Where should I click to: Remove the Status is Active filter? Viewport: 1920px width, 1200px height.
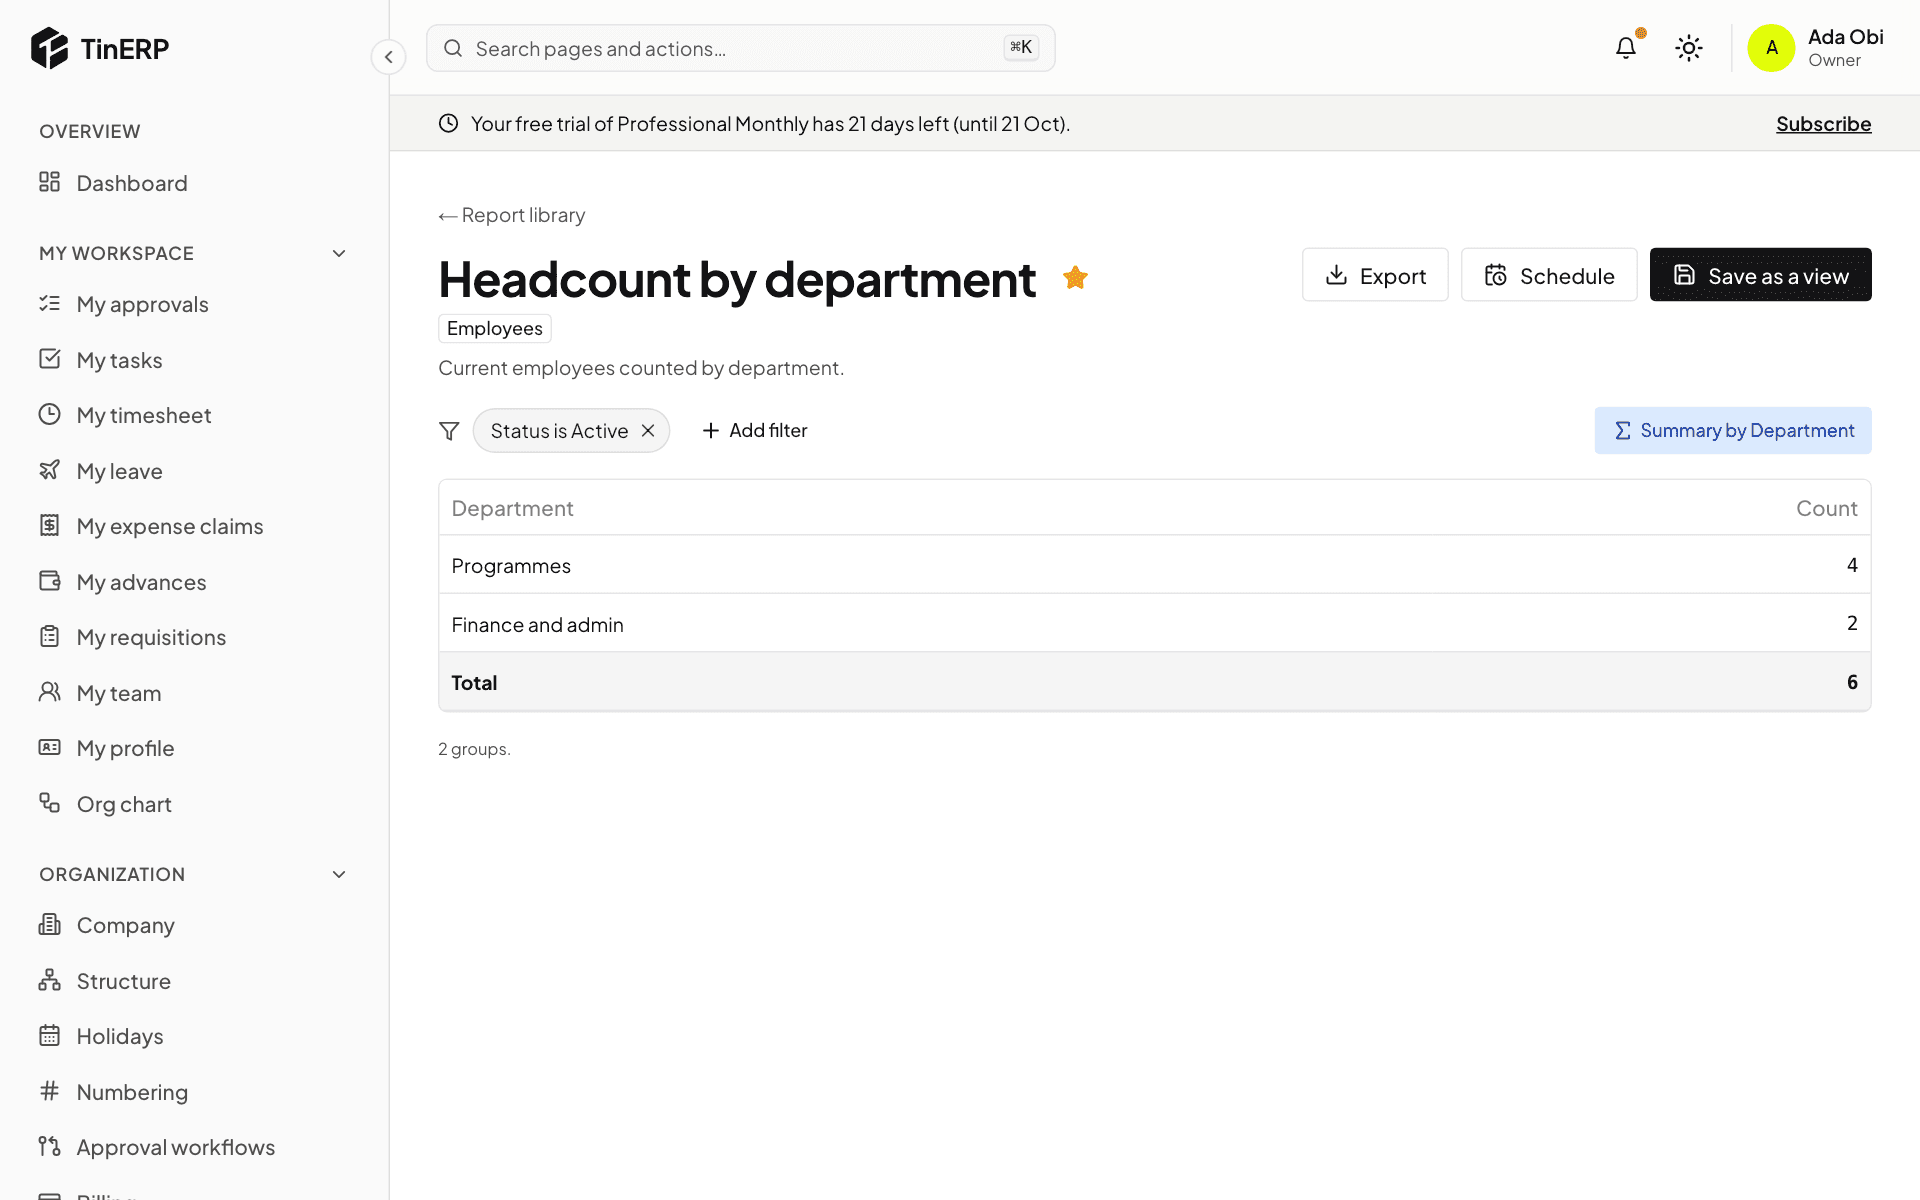(x=648, y=431)
